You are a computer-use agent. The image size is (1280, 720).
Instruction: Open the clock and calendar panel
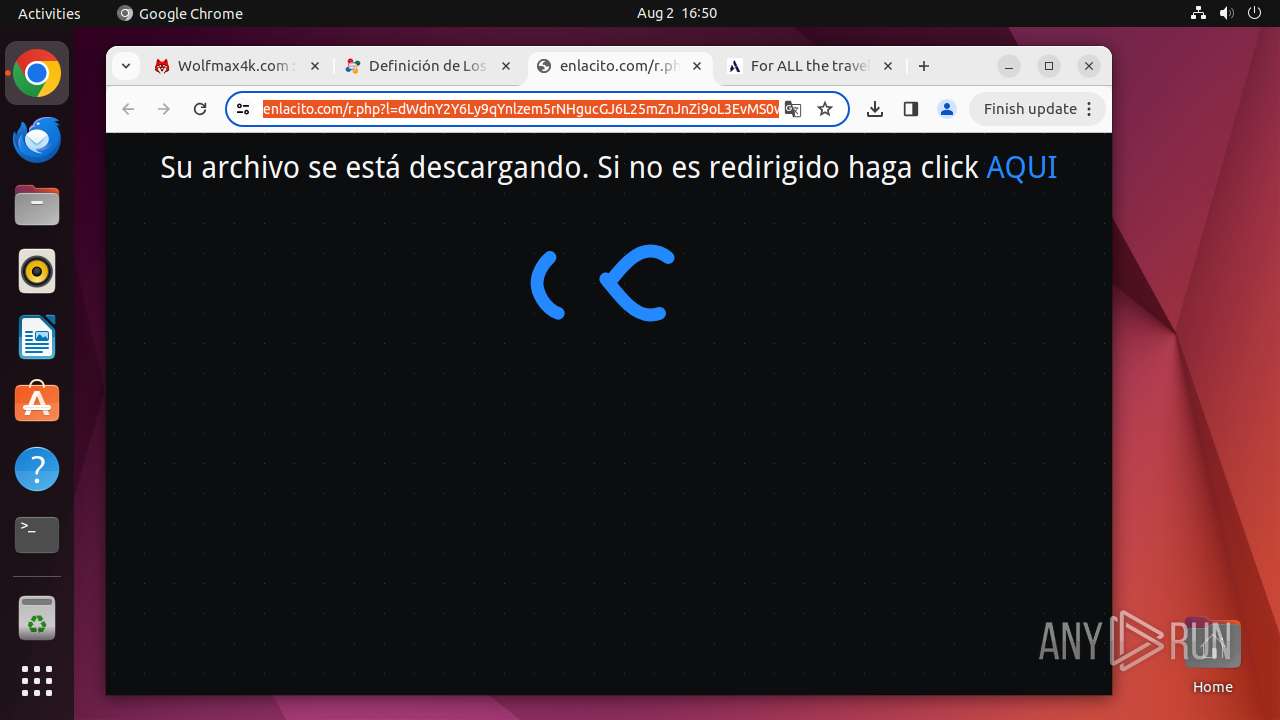pos(677,13)
